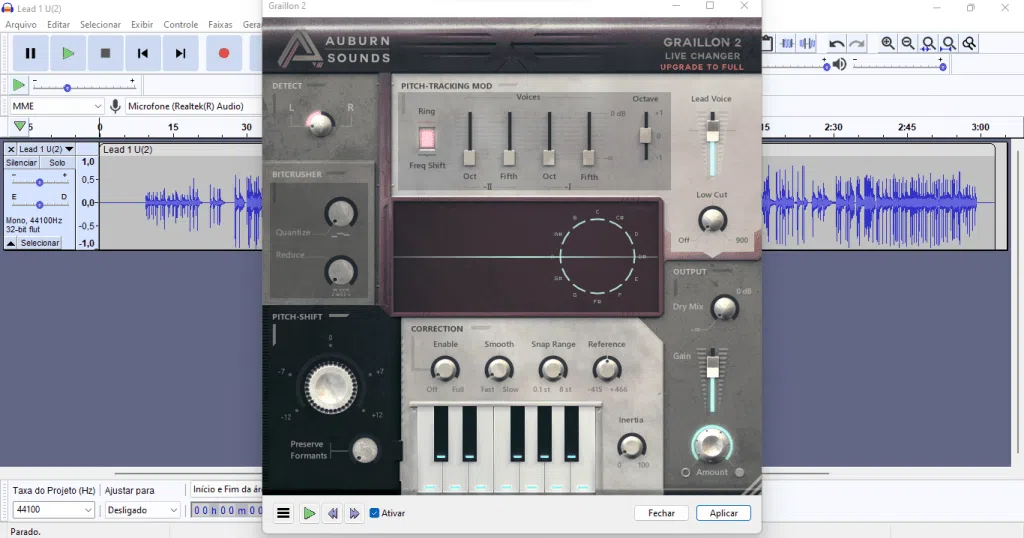This screenshot has width=1024, height=538.
Task: Skip to end with Audacity transport button
Action: coord(180,54)
